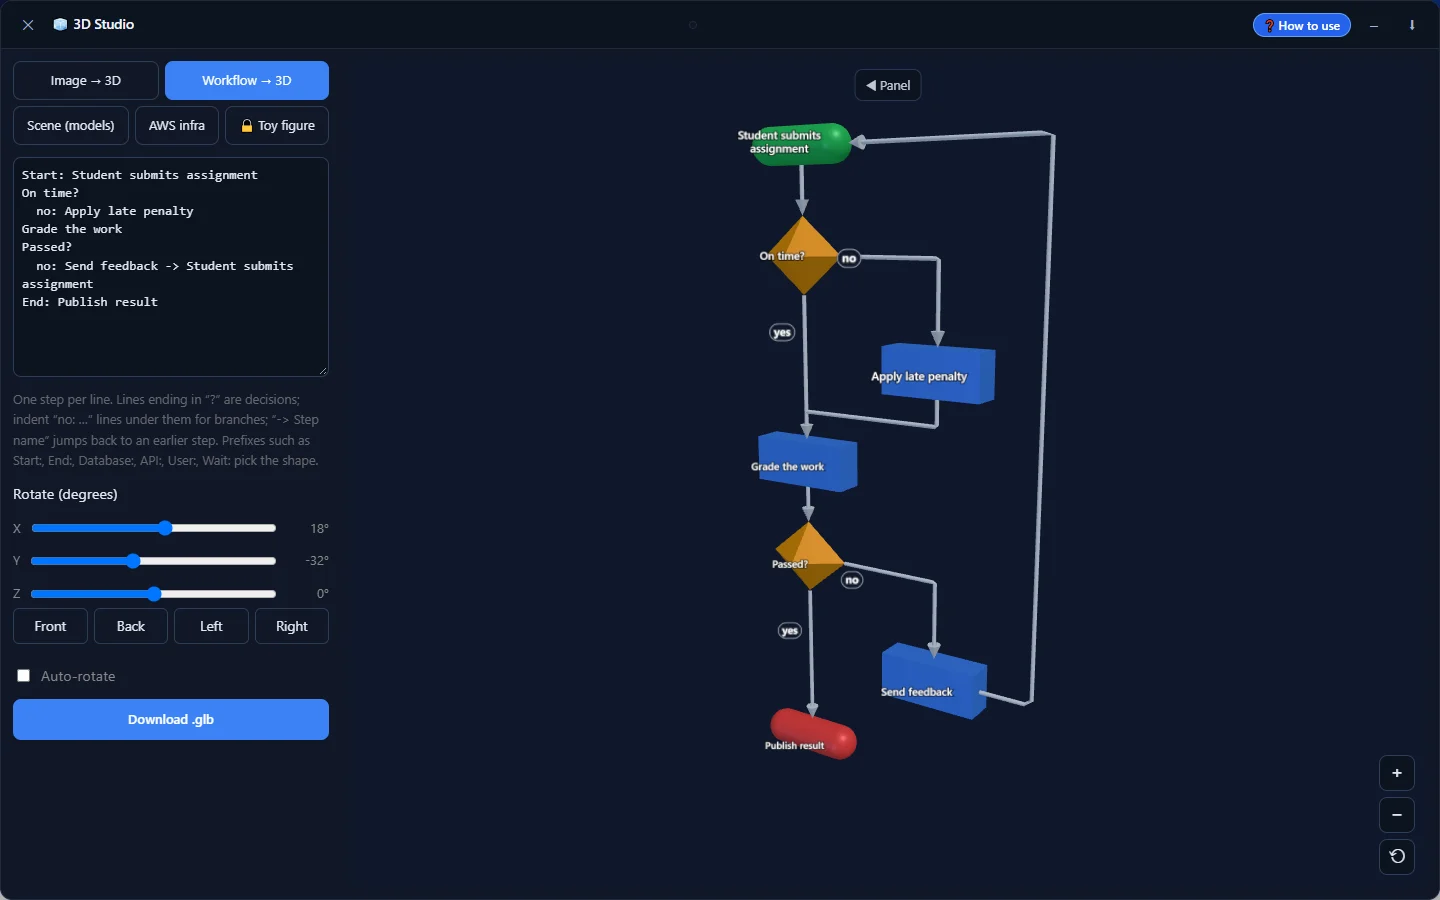Click the Apply late penalty block

tap(936, 374)
